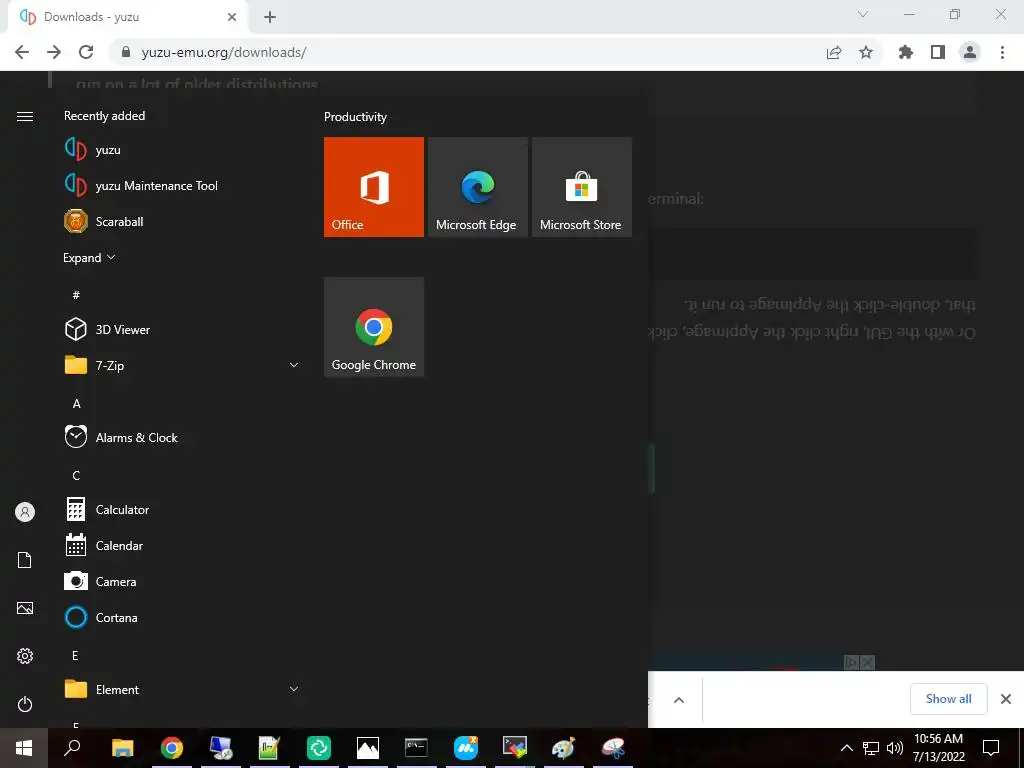Open user account icon in Start sidebar

coord(25,512)
